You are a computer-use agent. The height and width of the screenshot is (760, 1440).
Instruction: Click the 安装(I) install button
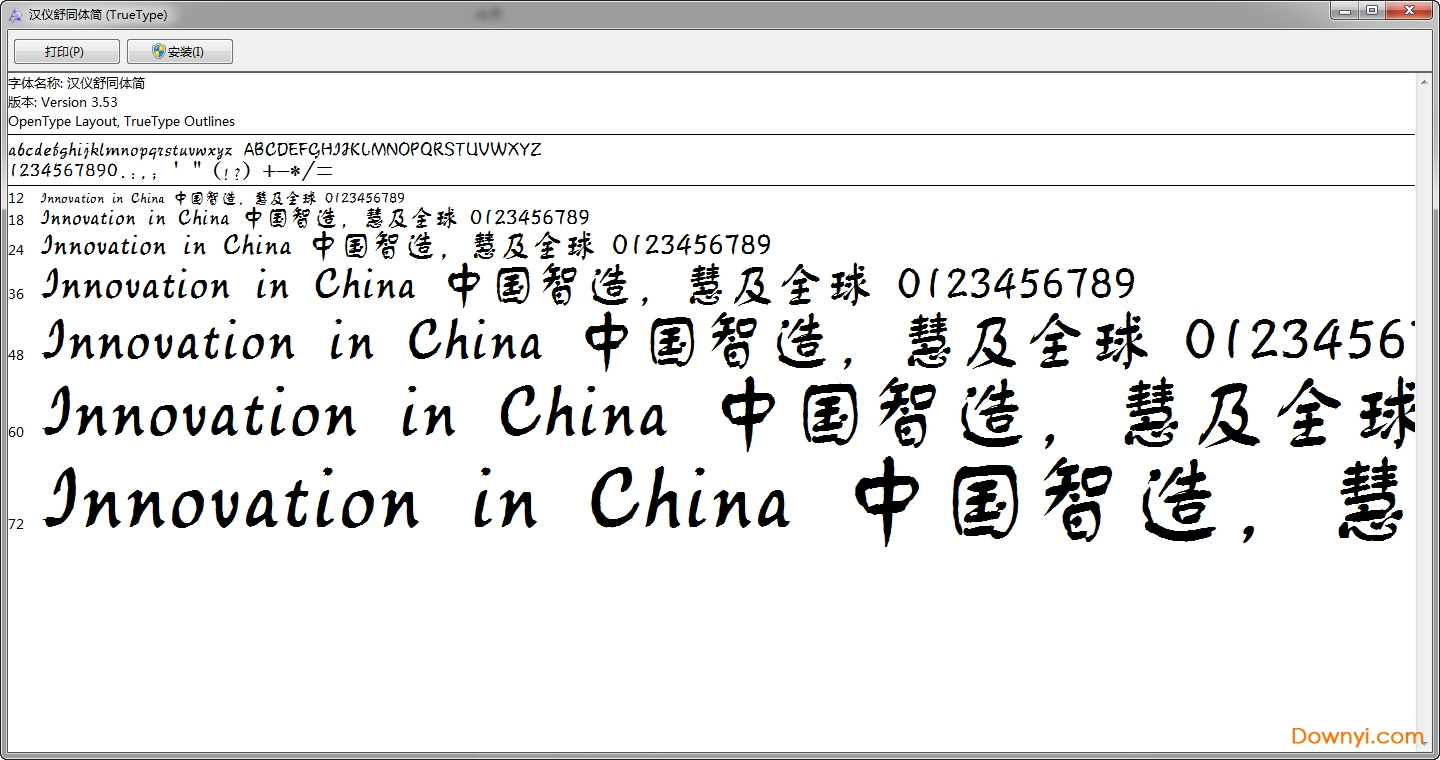tap(180, 52)
